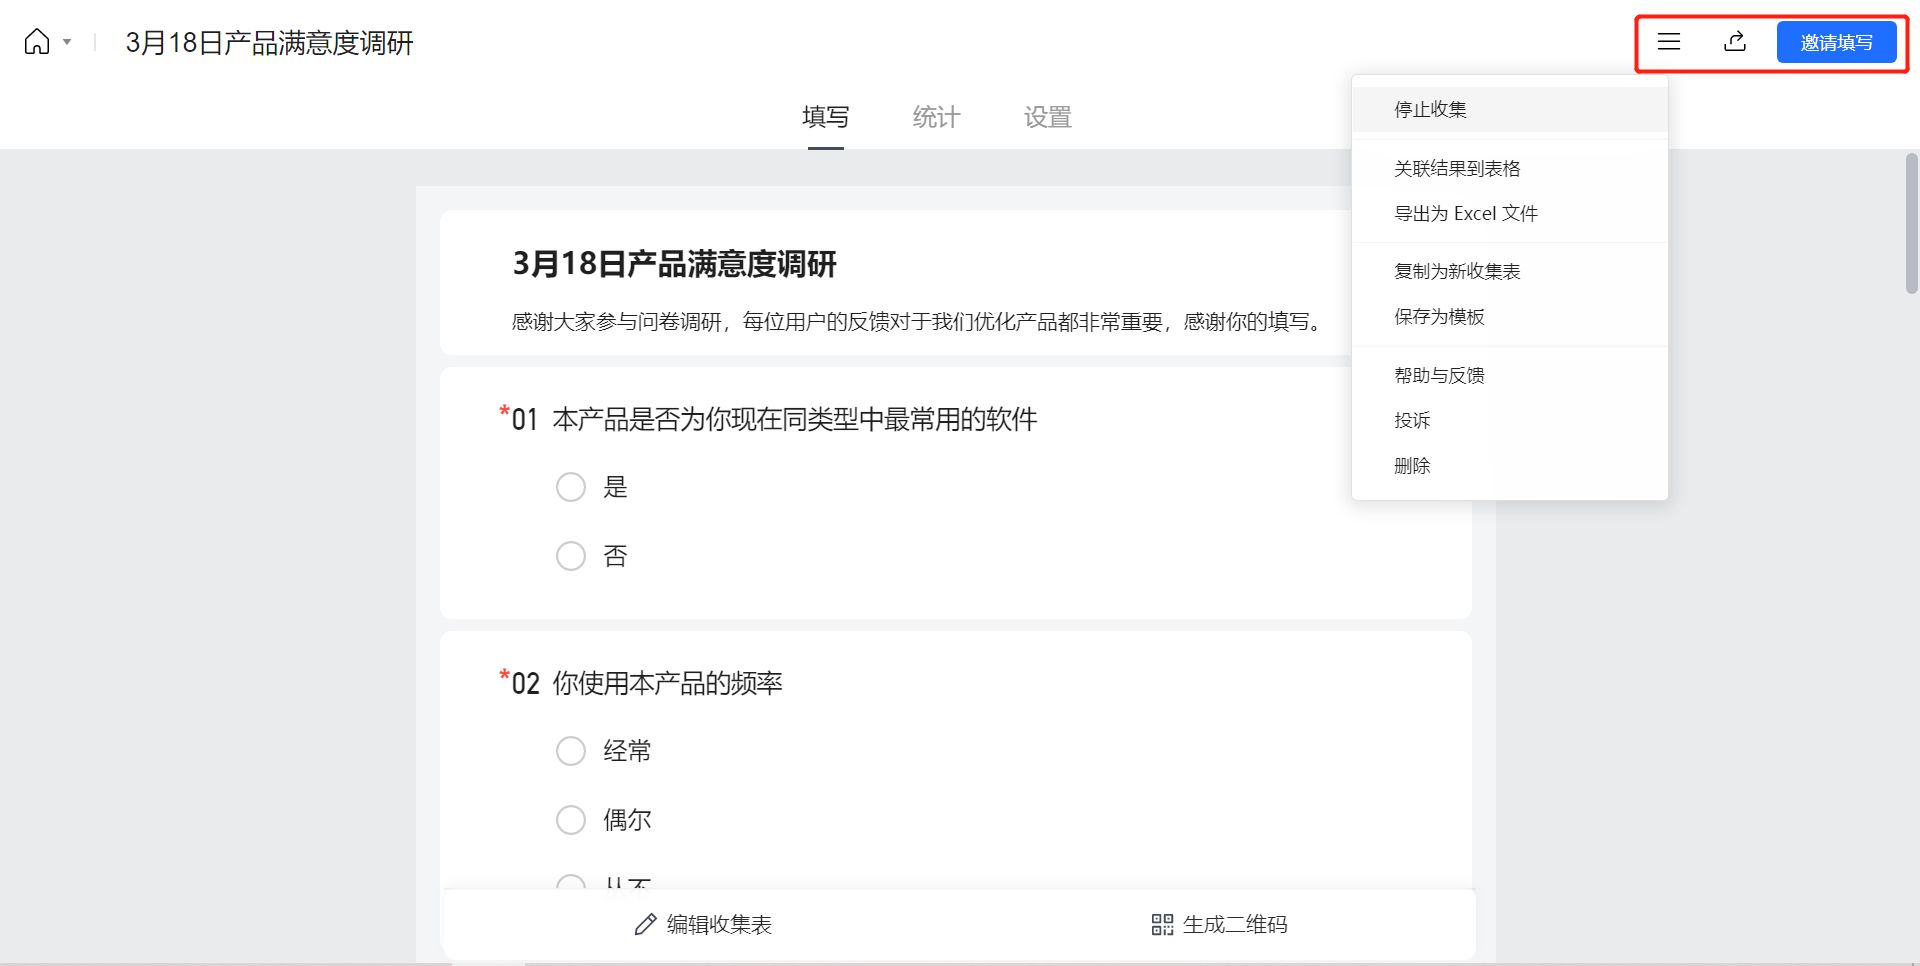This screenshot has width=1920, height=966.
Task: Switch to the 填写 tab
Action: (826, 117)
